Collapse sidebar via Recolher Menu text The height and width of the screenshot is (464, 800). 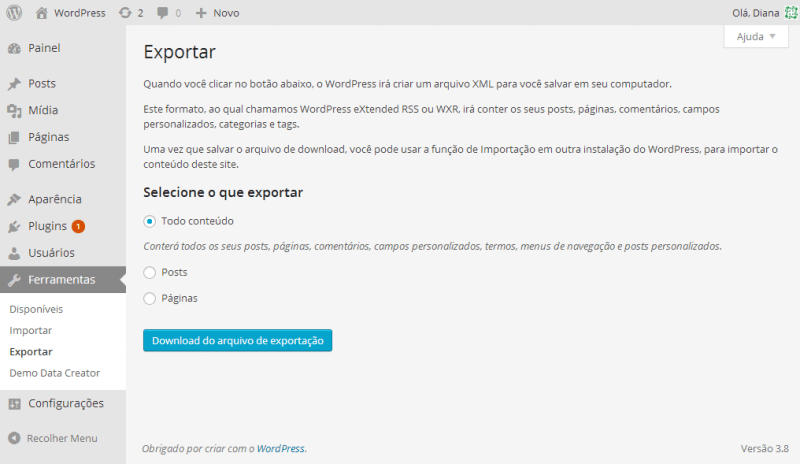coord(62,438)
